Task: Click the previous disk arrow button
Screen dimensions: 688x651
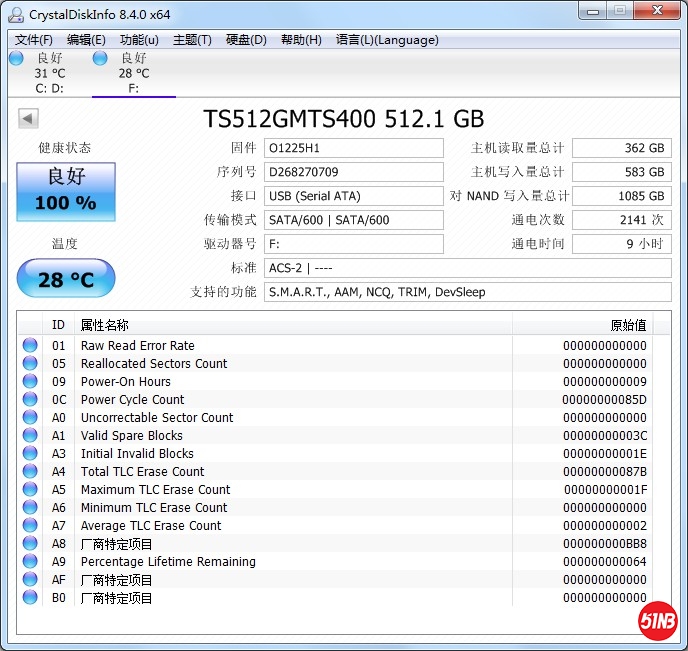Action: pyautogui.click(x=28, y=119)
